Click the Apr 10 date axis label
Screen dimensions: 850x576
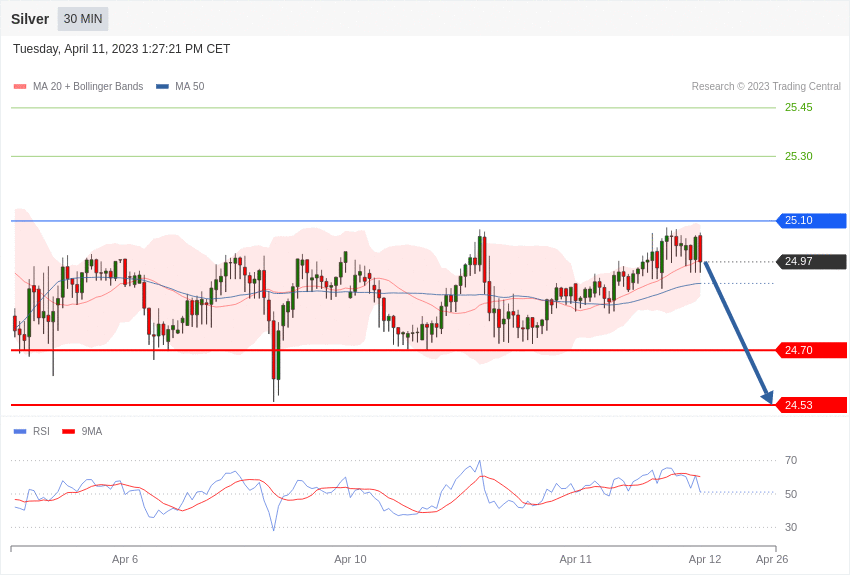(x=350, y=559)
